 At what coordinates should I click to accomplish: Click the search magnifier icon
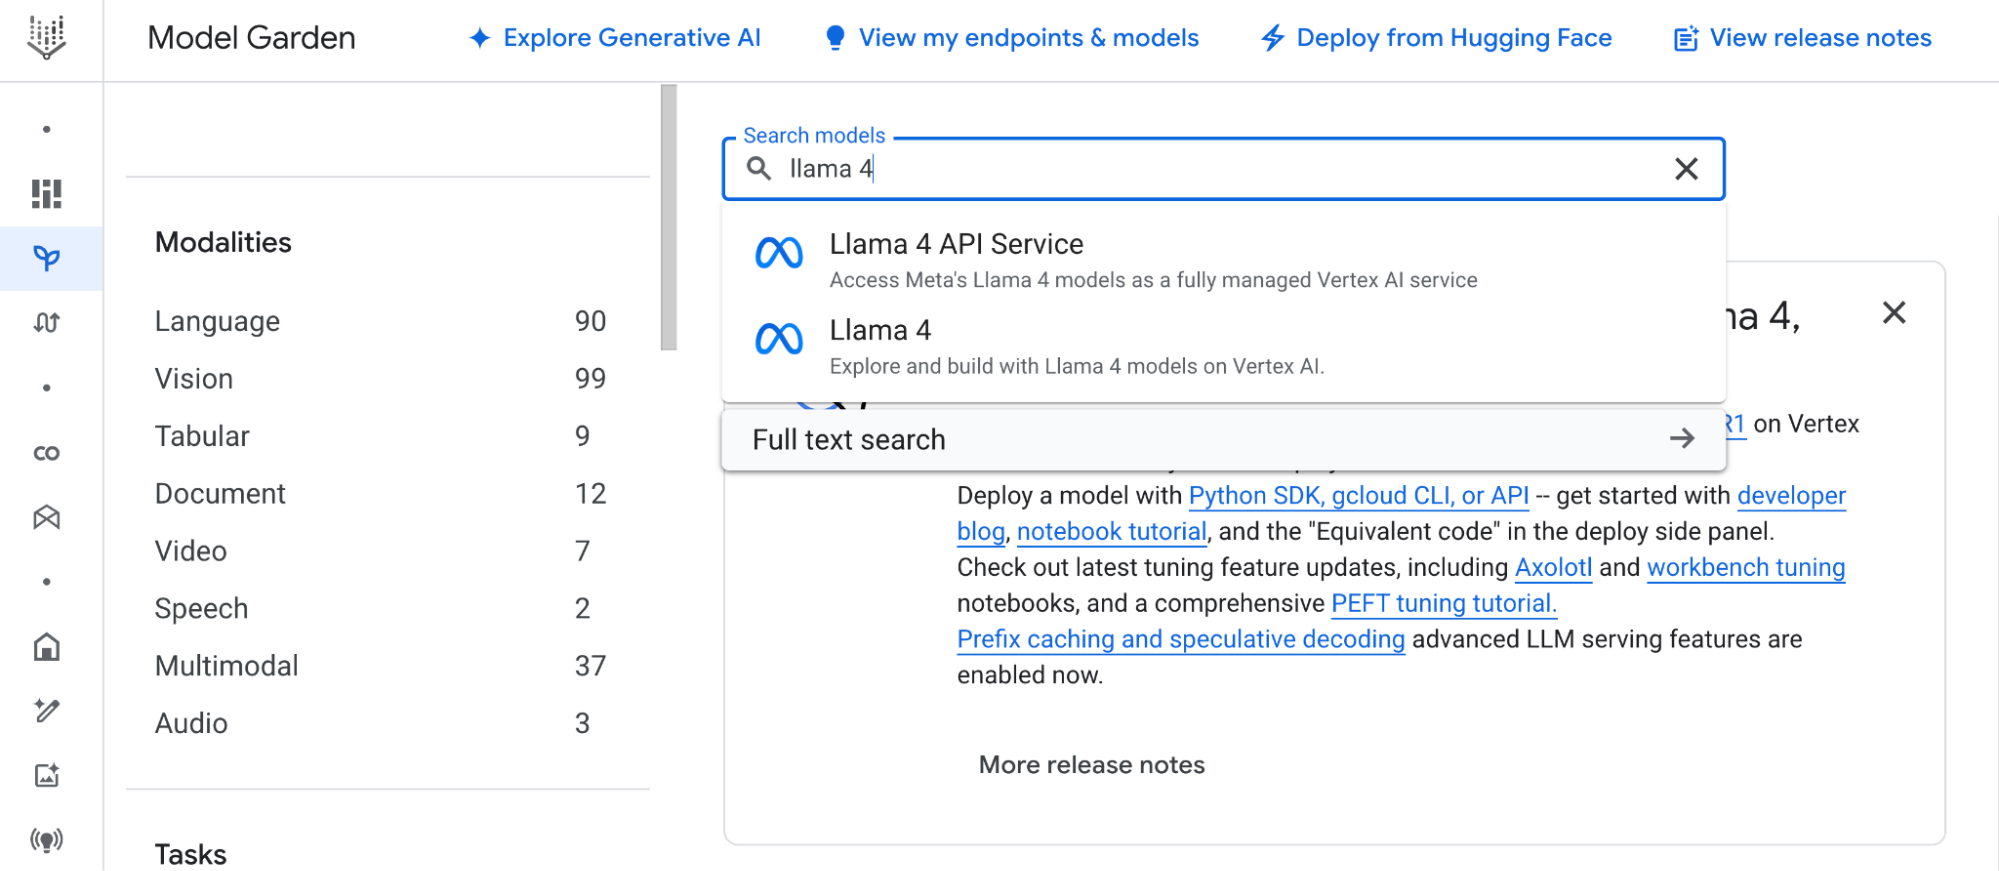(x=759, y=168)
